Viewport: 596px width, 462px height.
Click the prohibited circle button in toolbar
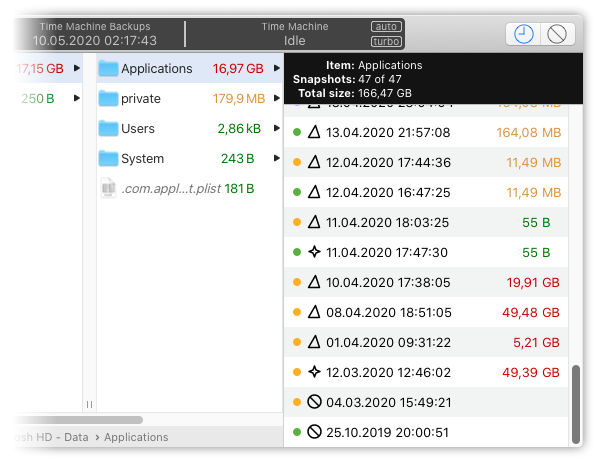click(557, 34)
